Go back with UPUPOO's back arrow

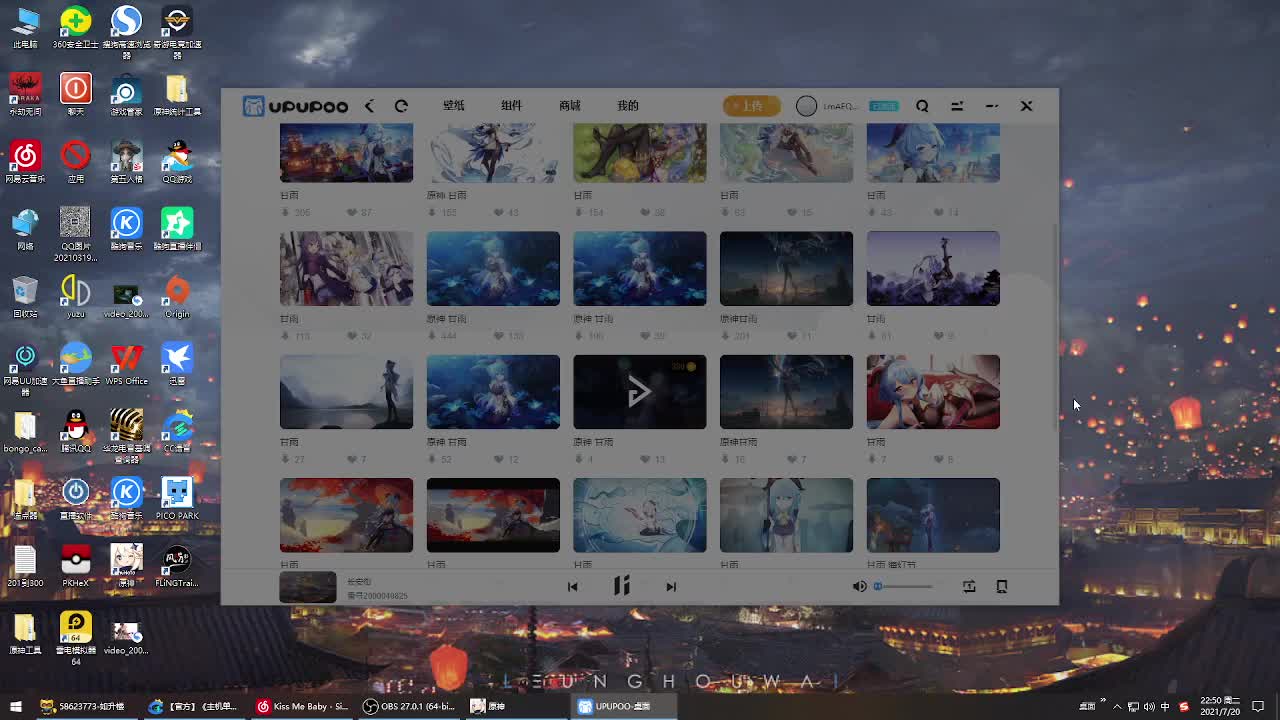370,106
